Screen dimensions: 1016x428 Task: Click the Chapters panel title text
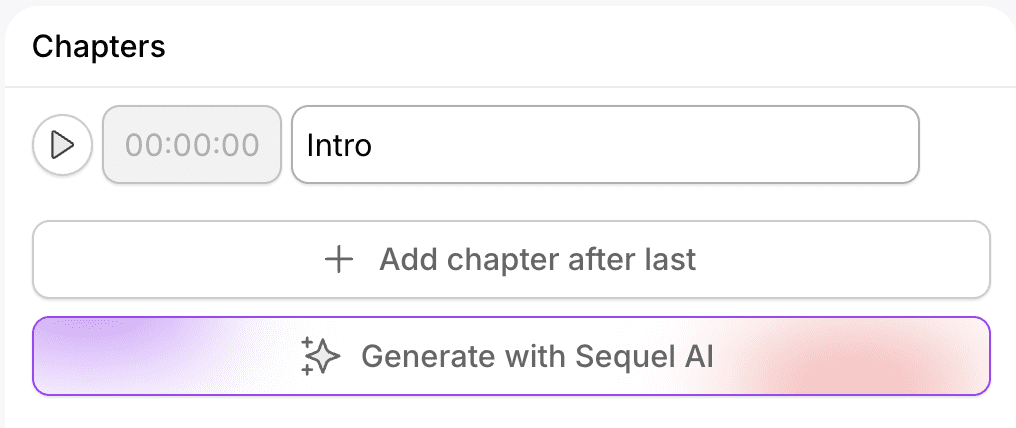pyautogui.click(x=98, y=46)
